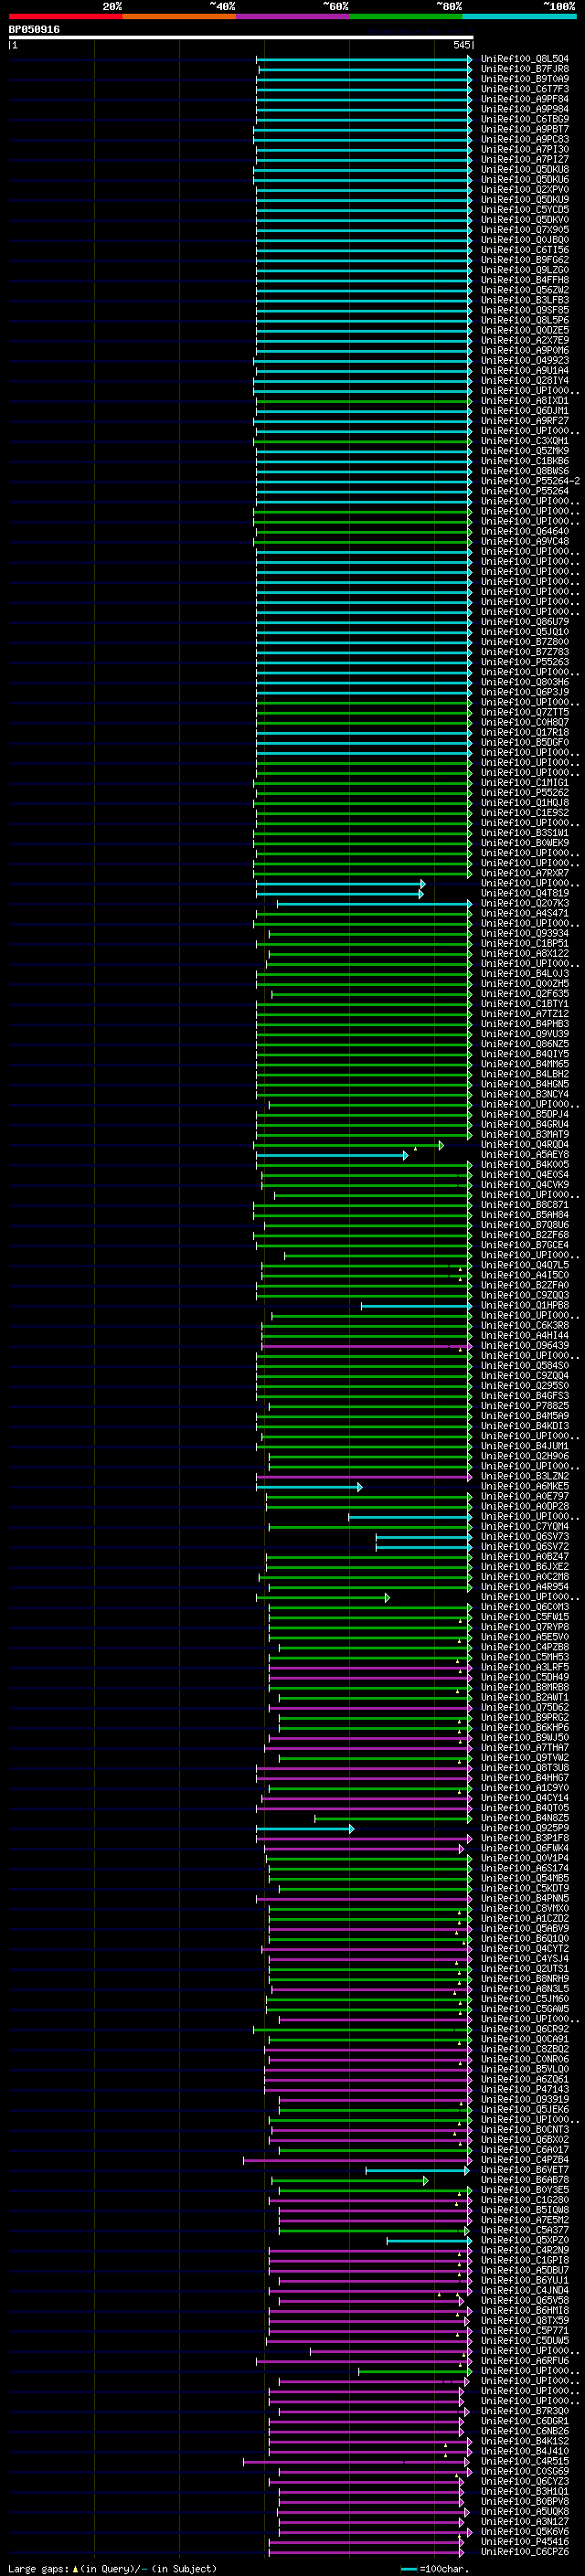Click the orange ~40% identity legend segment
The image size is (585, 2576).
point(179,16)
